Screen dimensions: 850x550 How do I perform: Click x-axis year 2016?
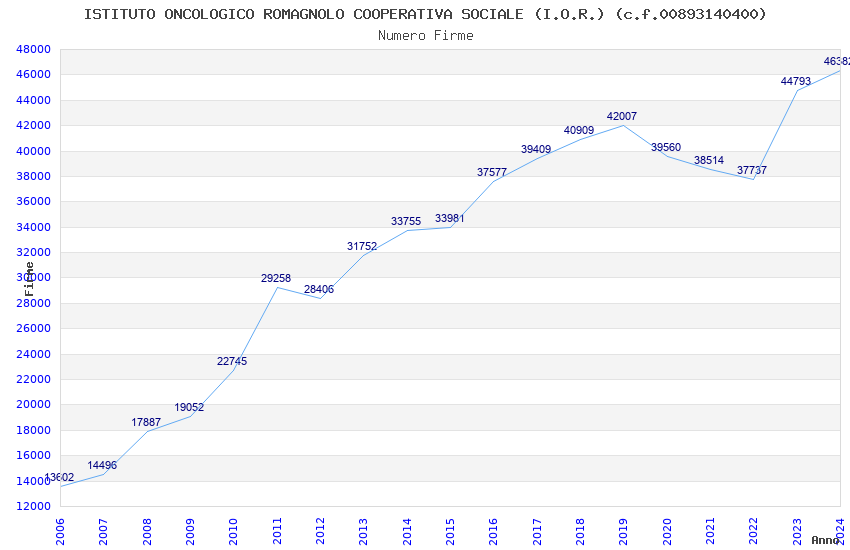(x=493, y=532)
